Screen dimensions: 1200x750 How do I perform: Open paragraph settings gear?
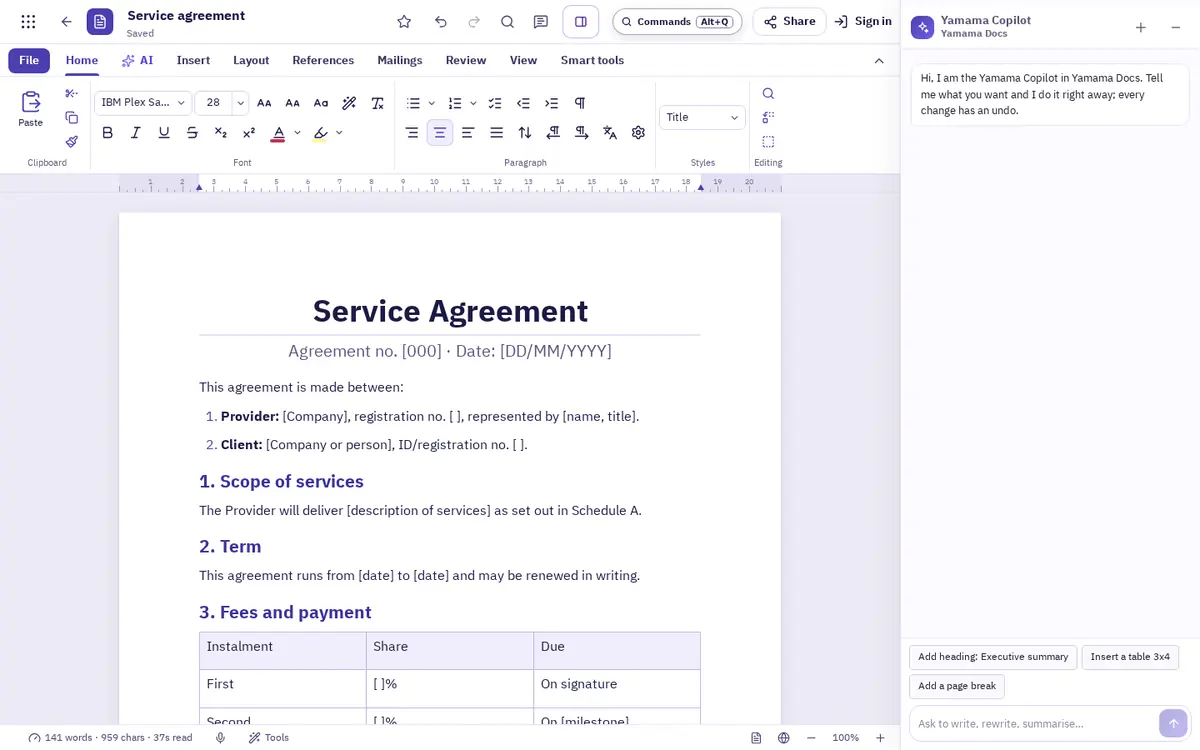pyautogui.click(x=638, y=132)
